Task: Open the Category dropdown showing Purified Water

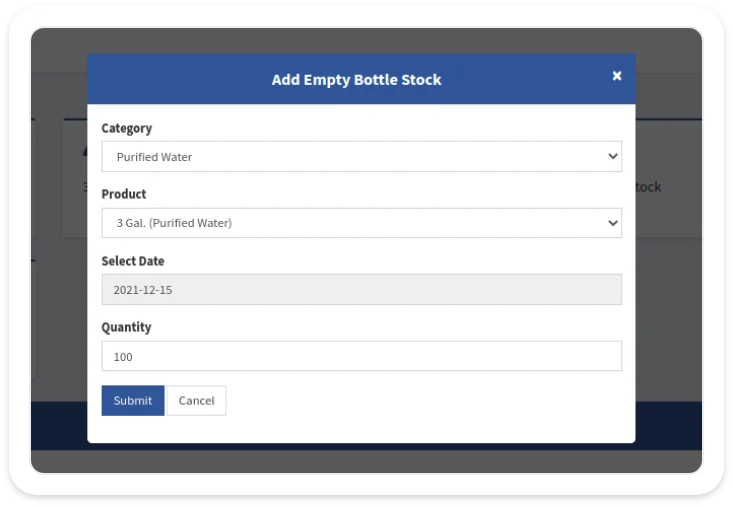Action: 361,157
